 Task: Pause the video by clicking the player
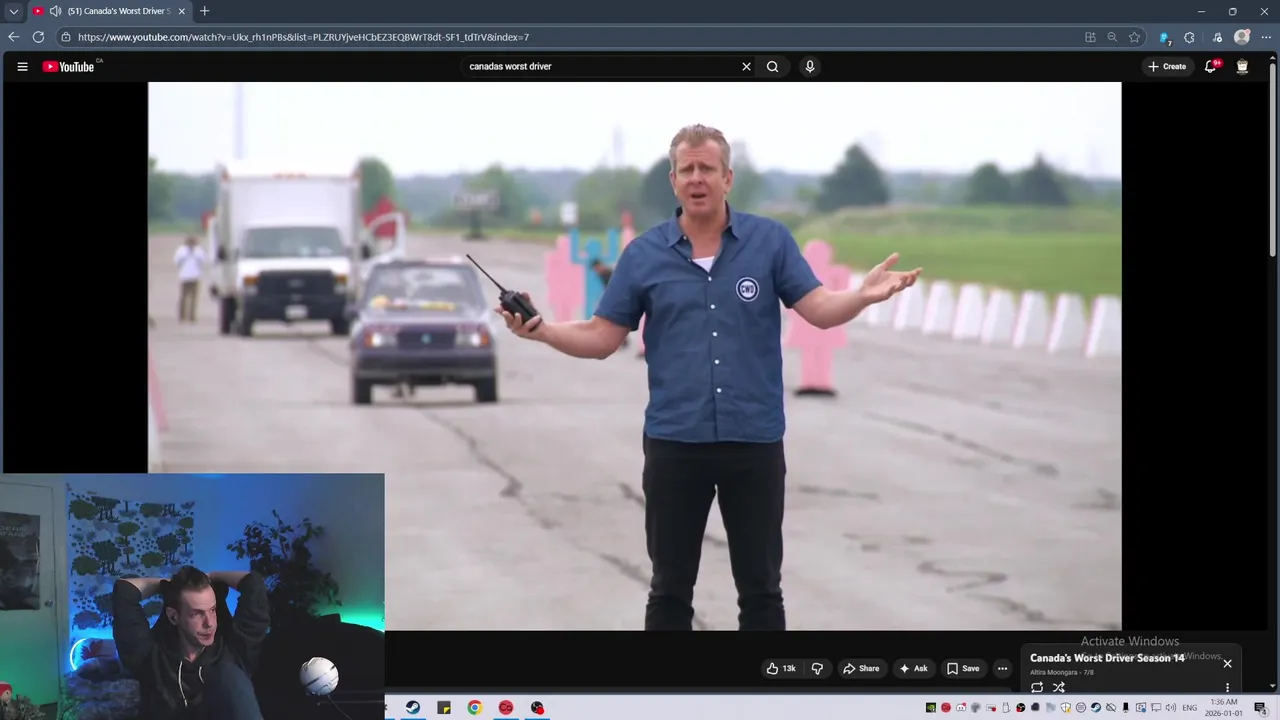coord(635,355)
